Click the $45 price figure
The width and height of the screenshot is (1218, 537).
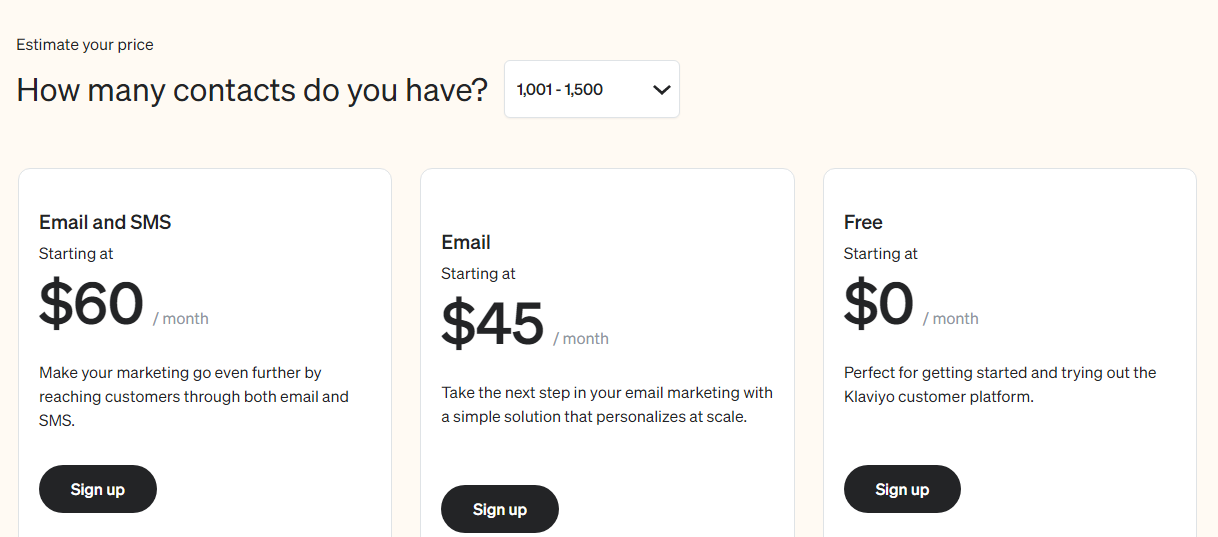(x=493, y=324)
